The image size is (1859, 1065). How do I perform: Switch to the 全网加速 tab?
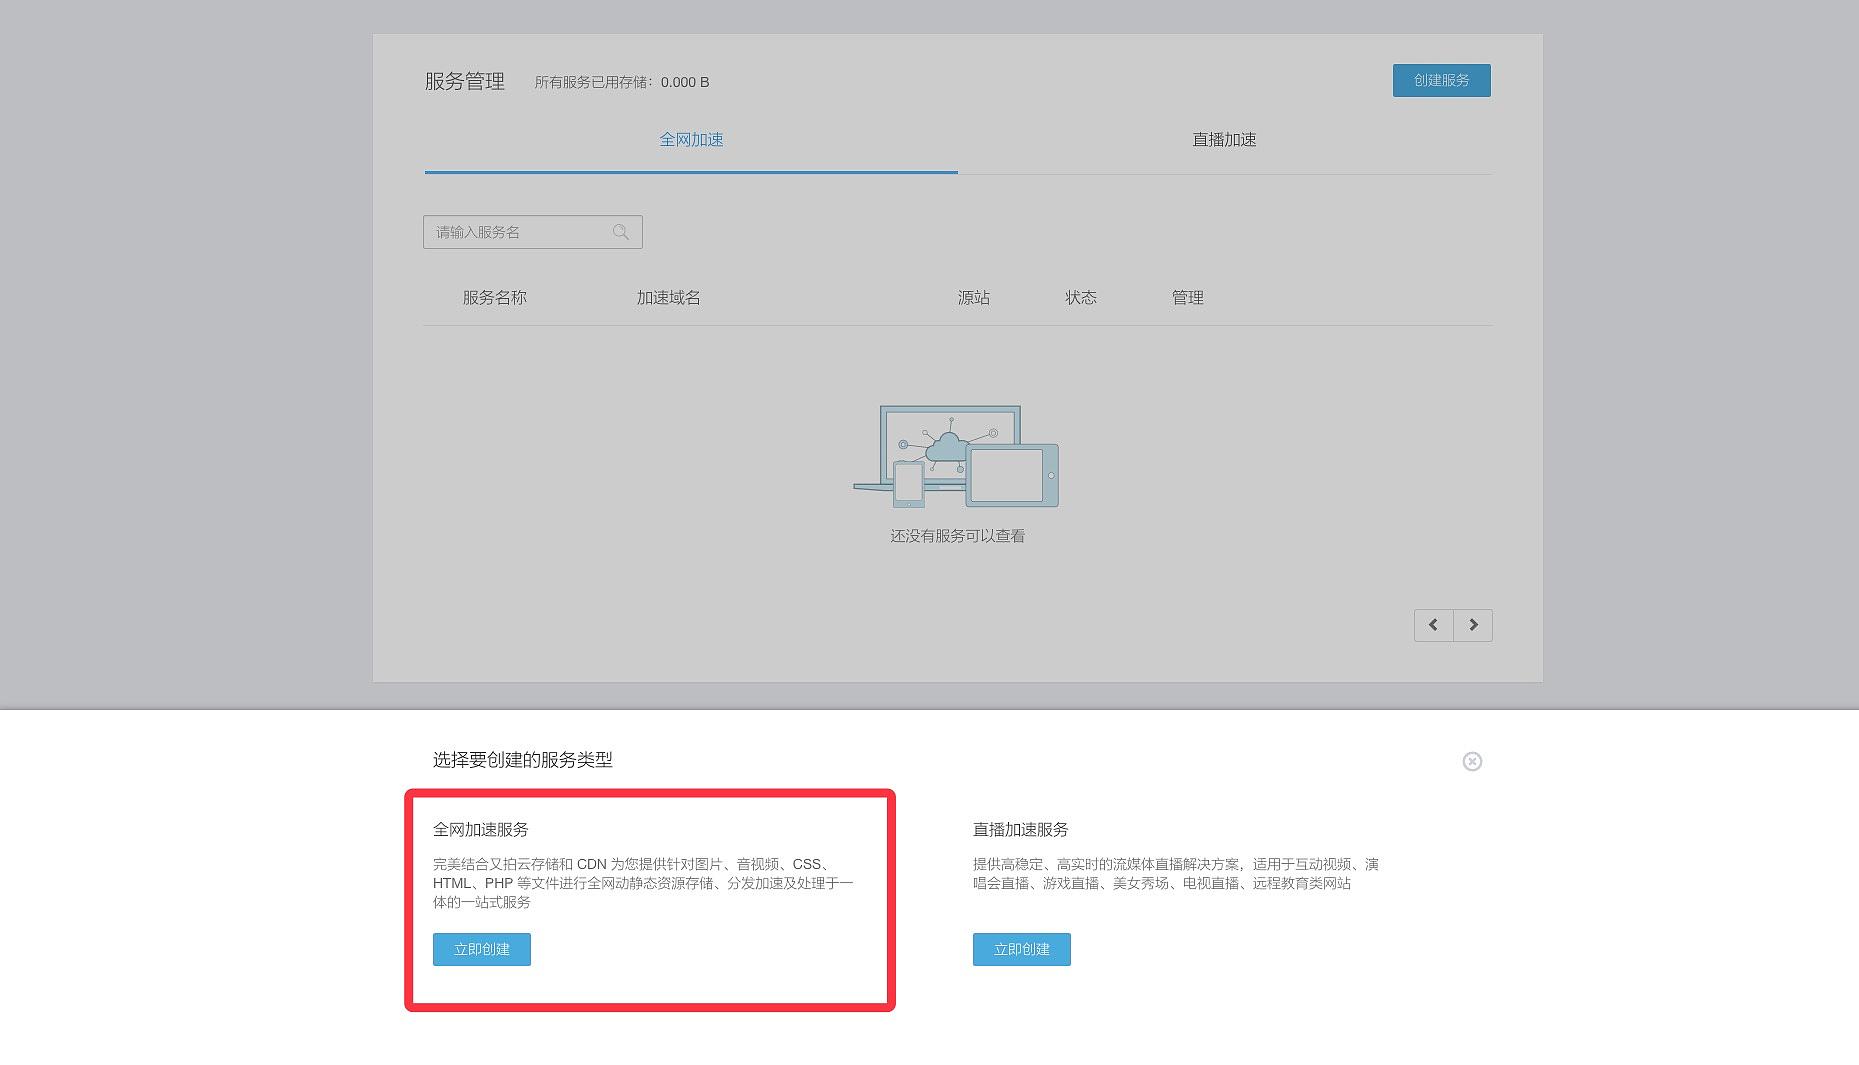[691, 140]
